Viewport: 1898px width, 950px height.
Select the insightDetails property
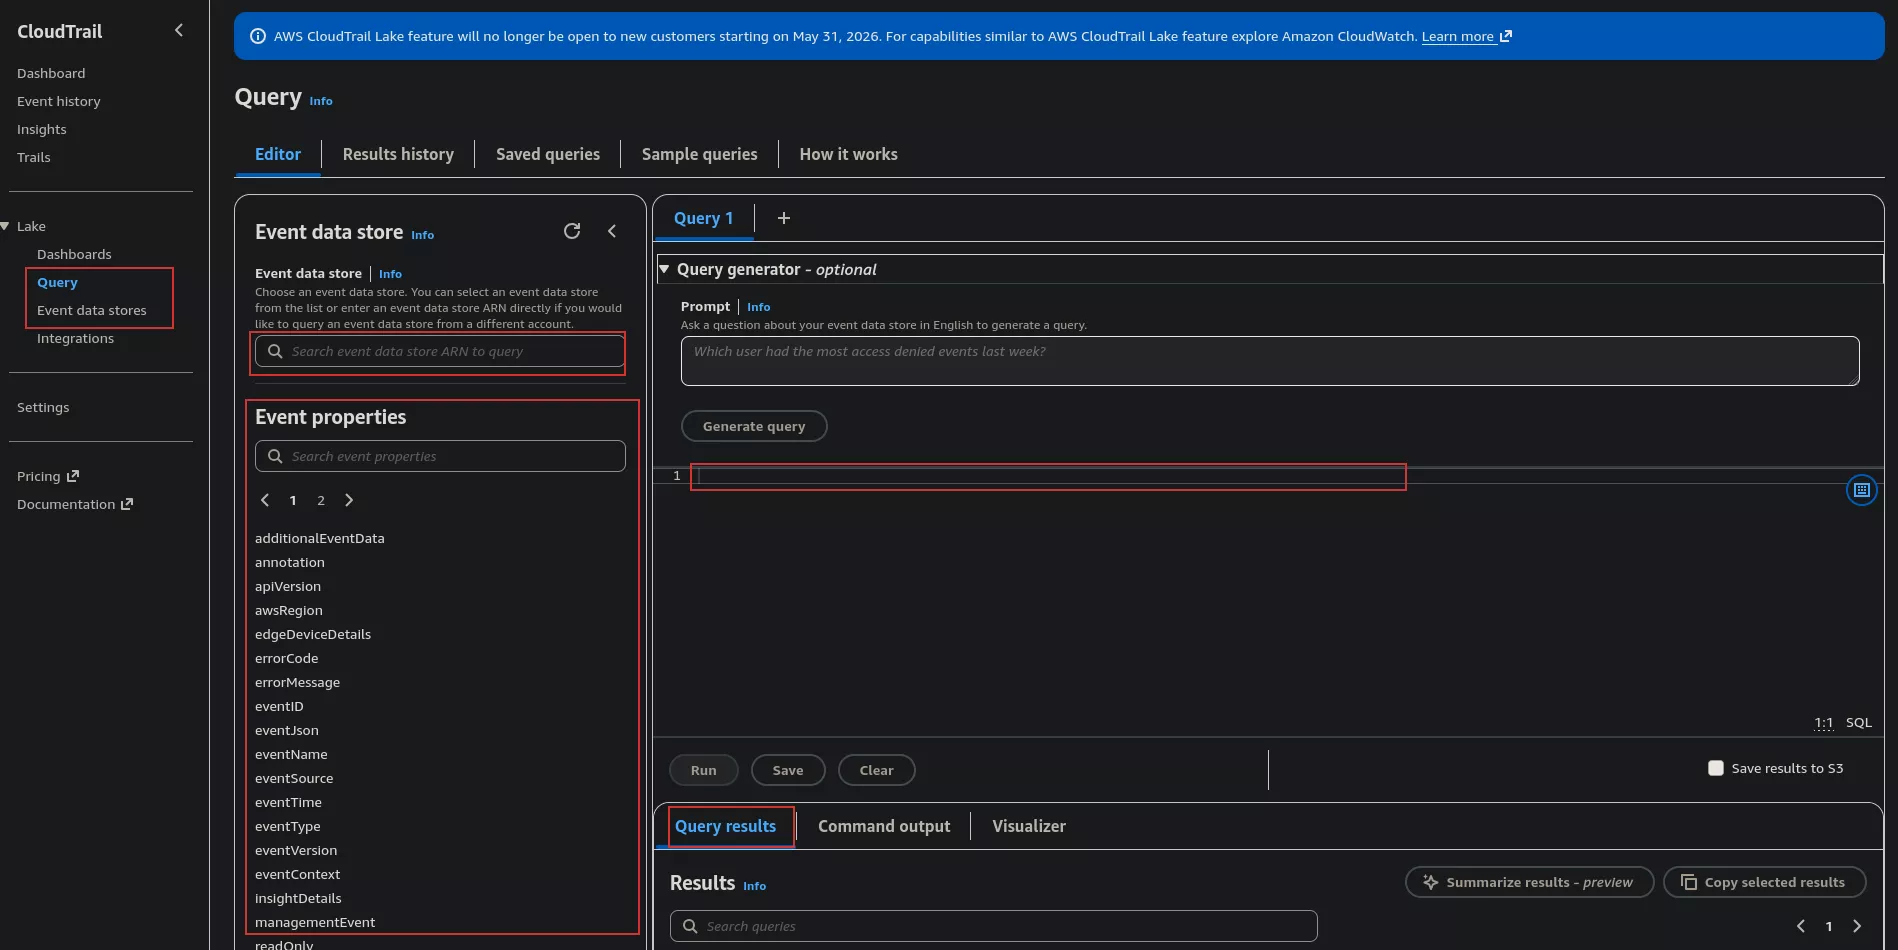pyautogui.click(x=298, y=898)
